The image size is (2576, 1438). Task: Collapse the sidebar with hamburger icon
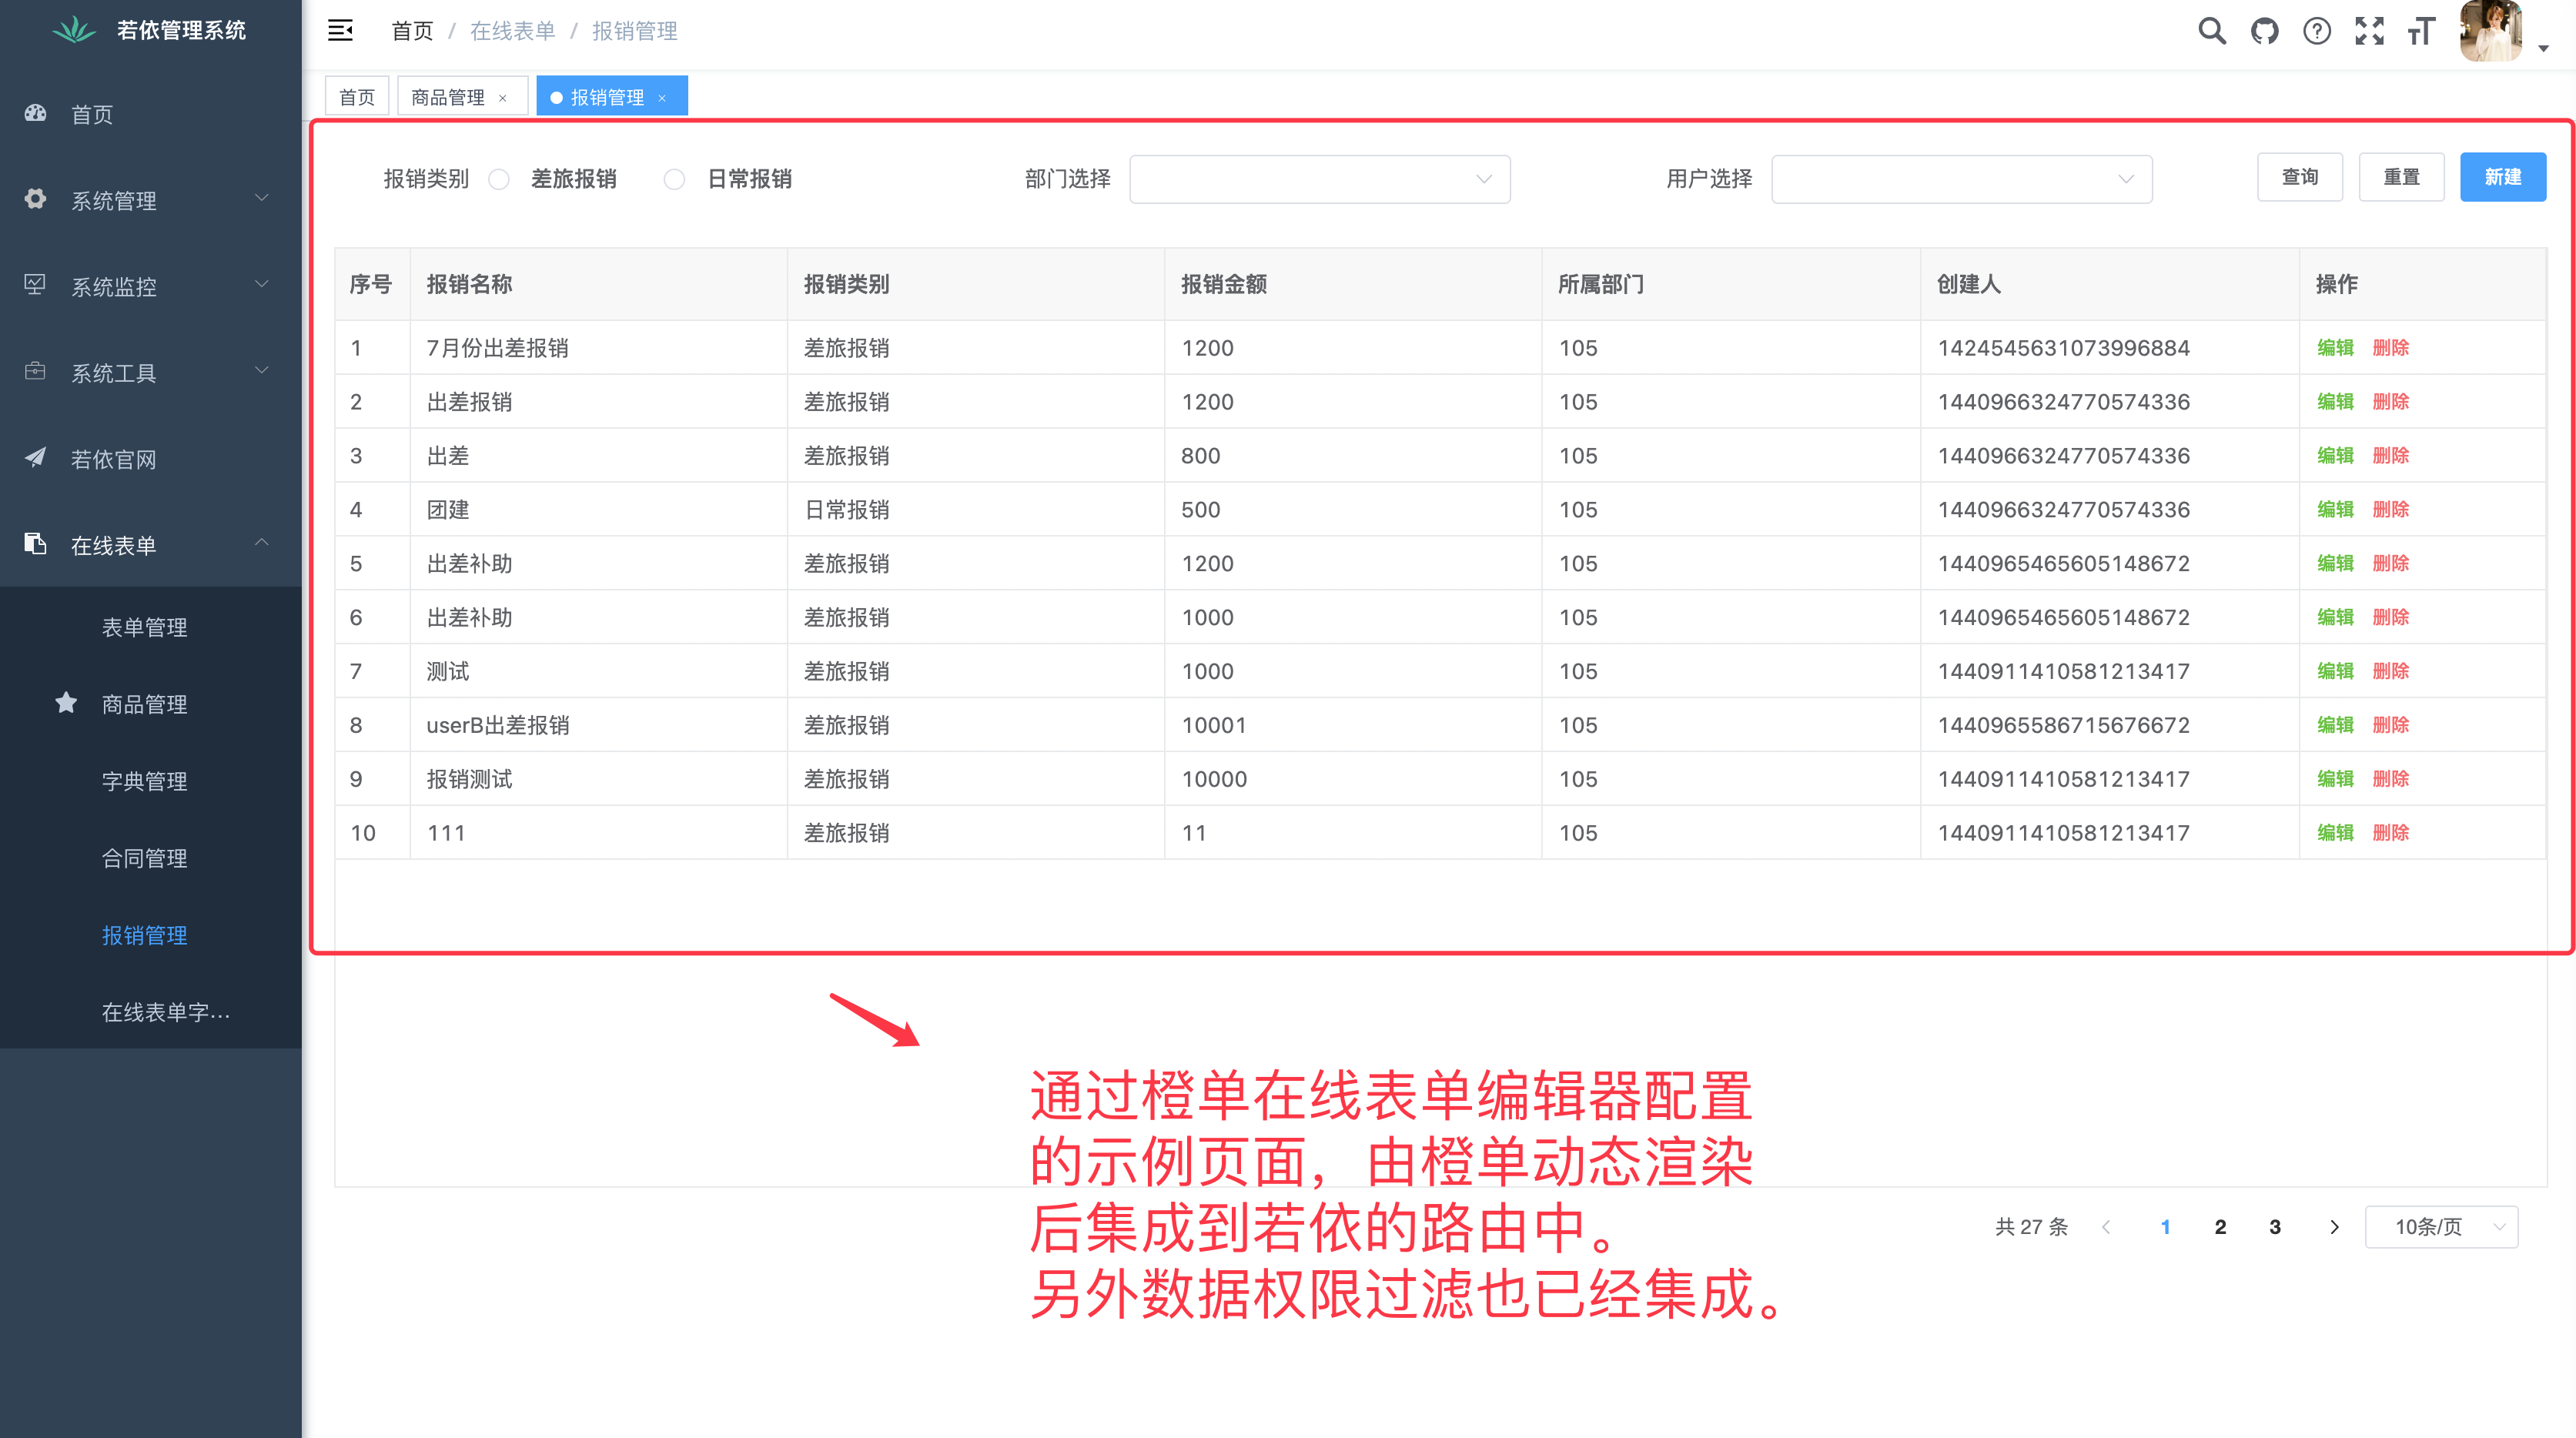[340, 31]
